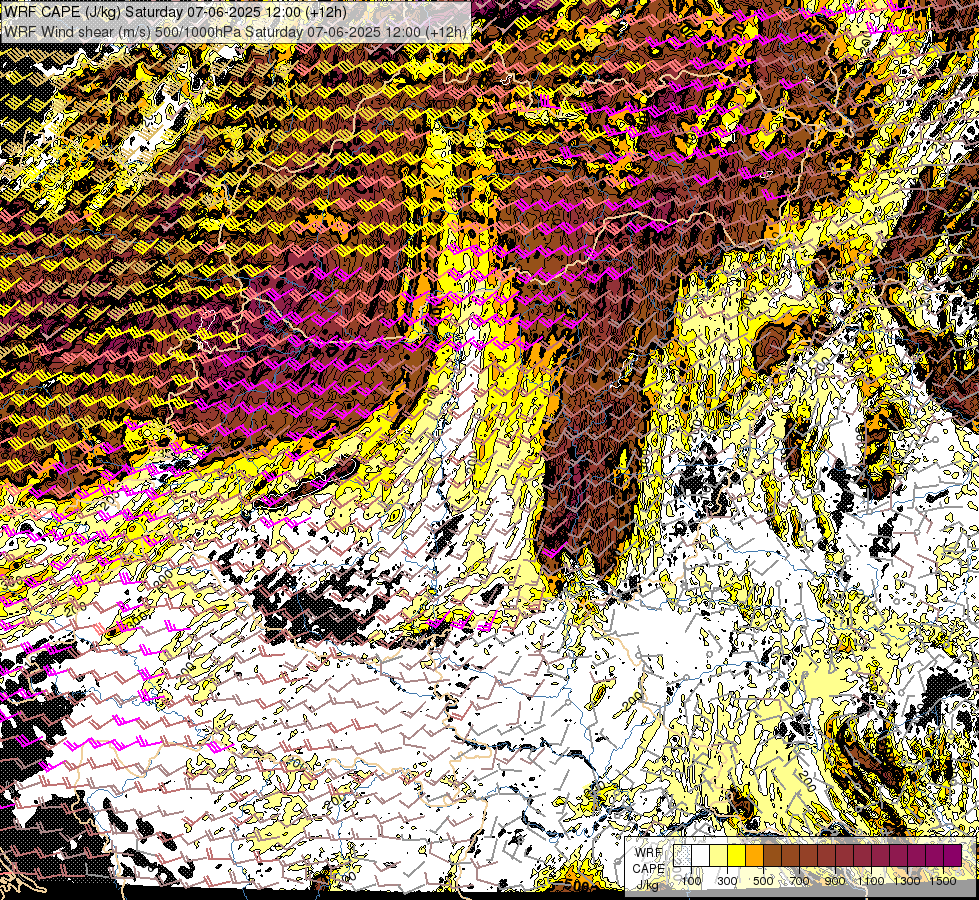
Task: Click the 300 legend value
Action: pyautogui.click(x=727, y=881)
